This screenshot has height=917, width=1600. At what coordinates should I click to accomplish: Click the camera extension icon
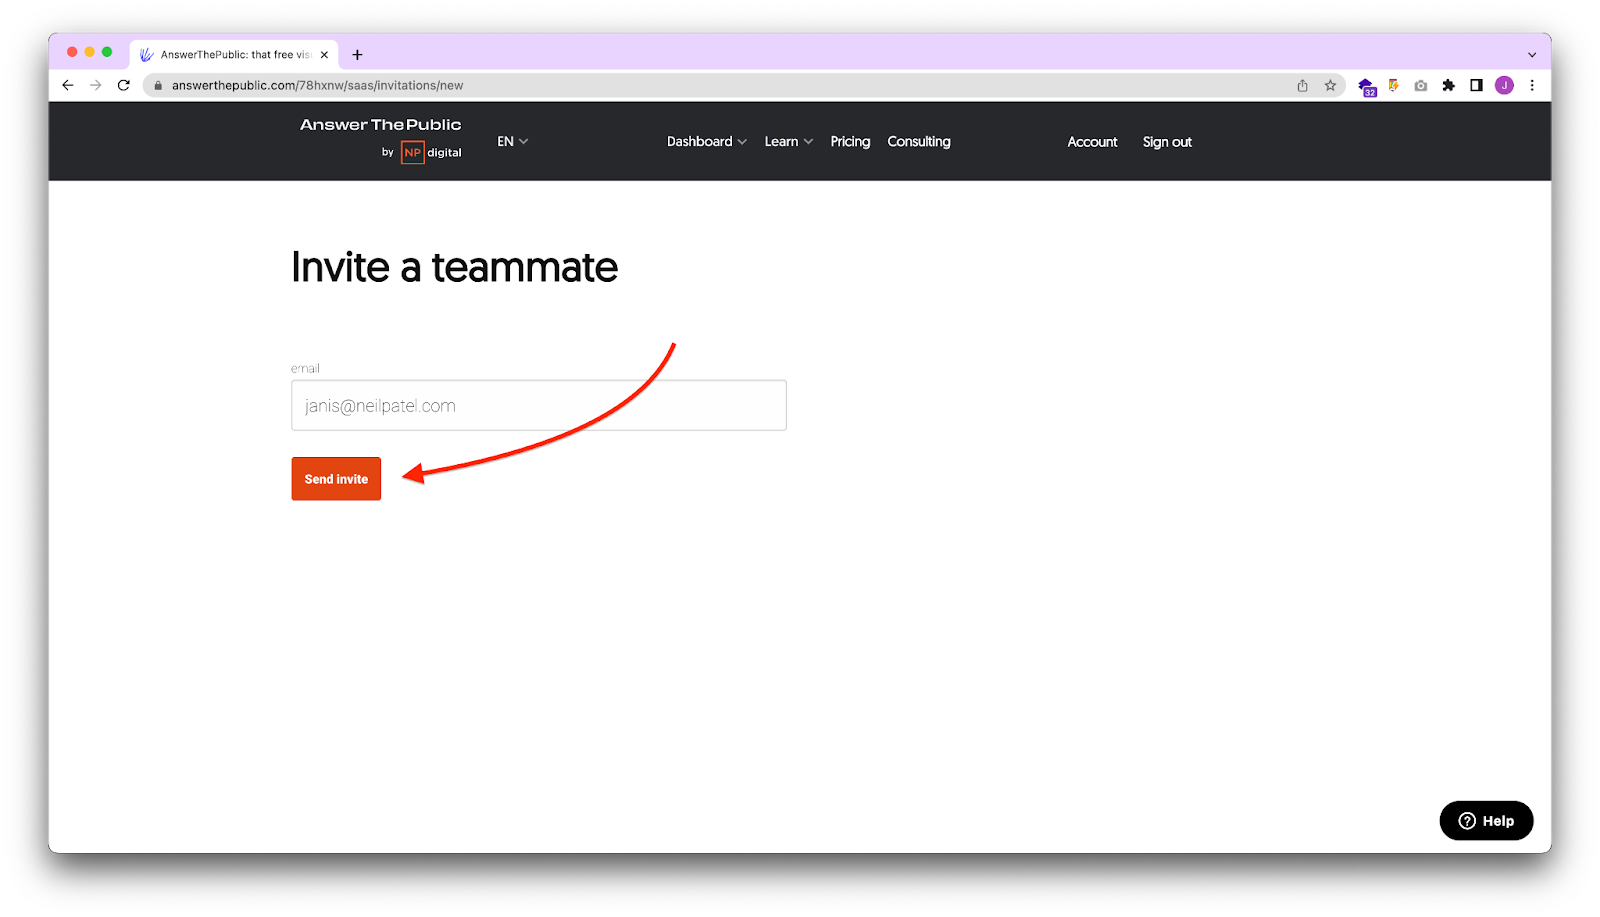tap(1421, 86)
